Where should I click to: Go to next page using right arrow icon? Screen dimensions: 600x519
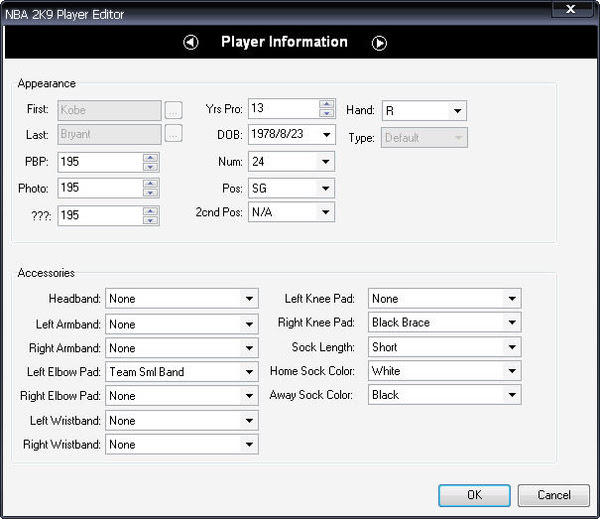[x=379, y=43]
